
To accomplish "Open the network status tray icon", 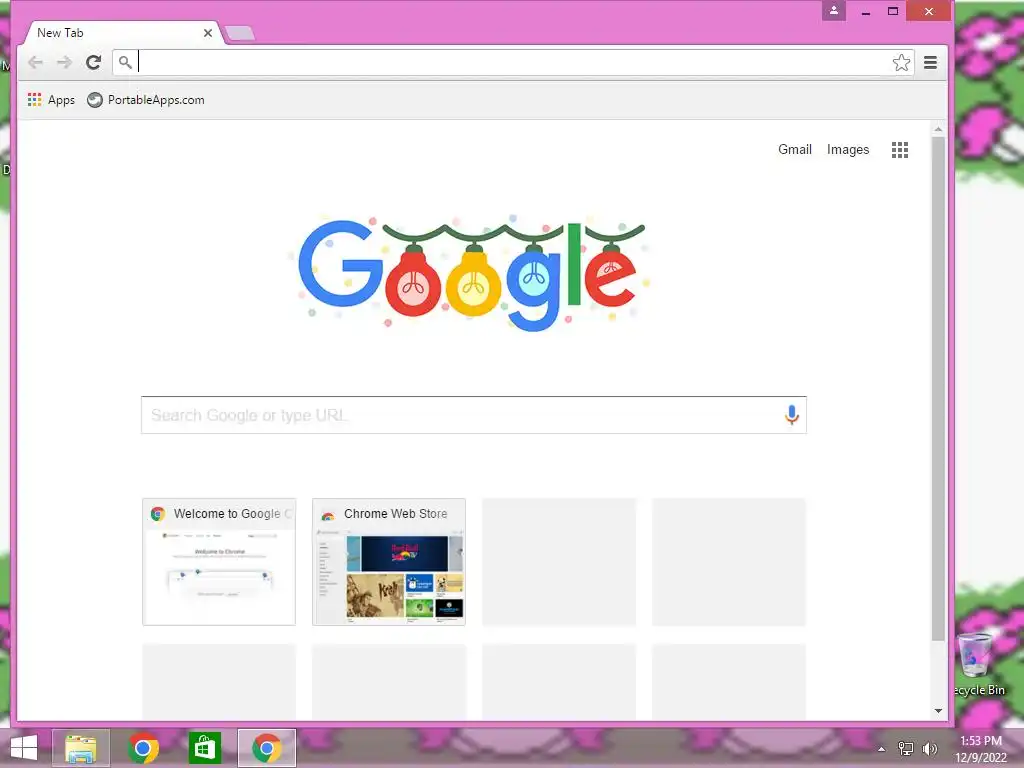I will pos(906,748).
